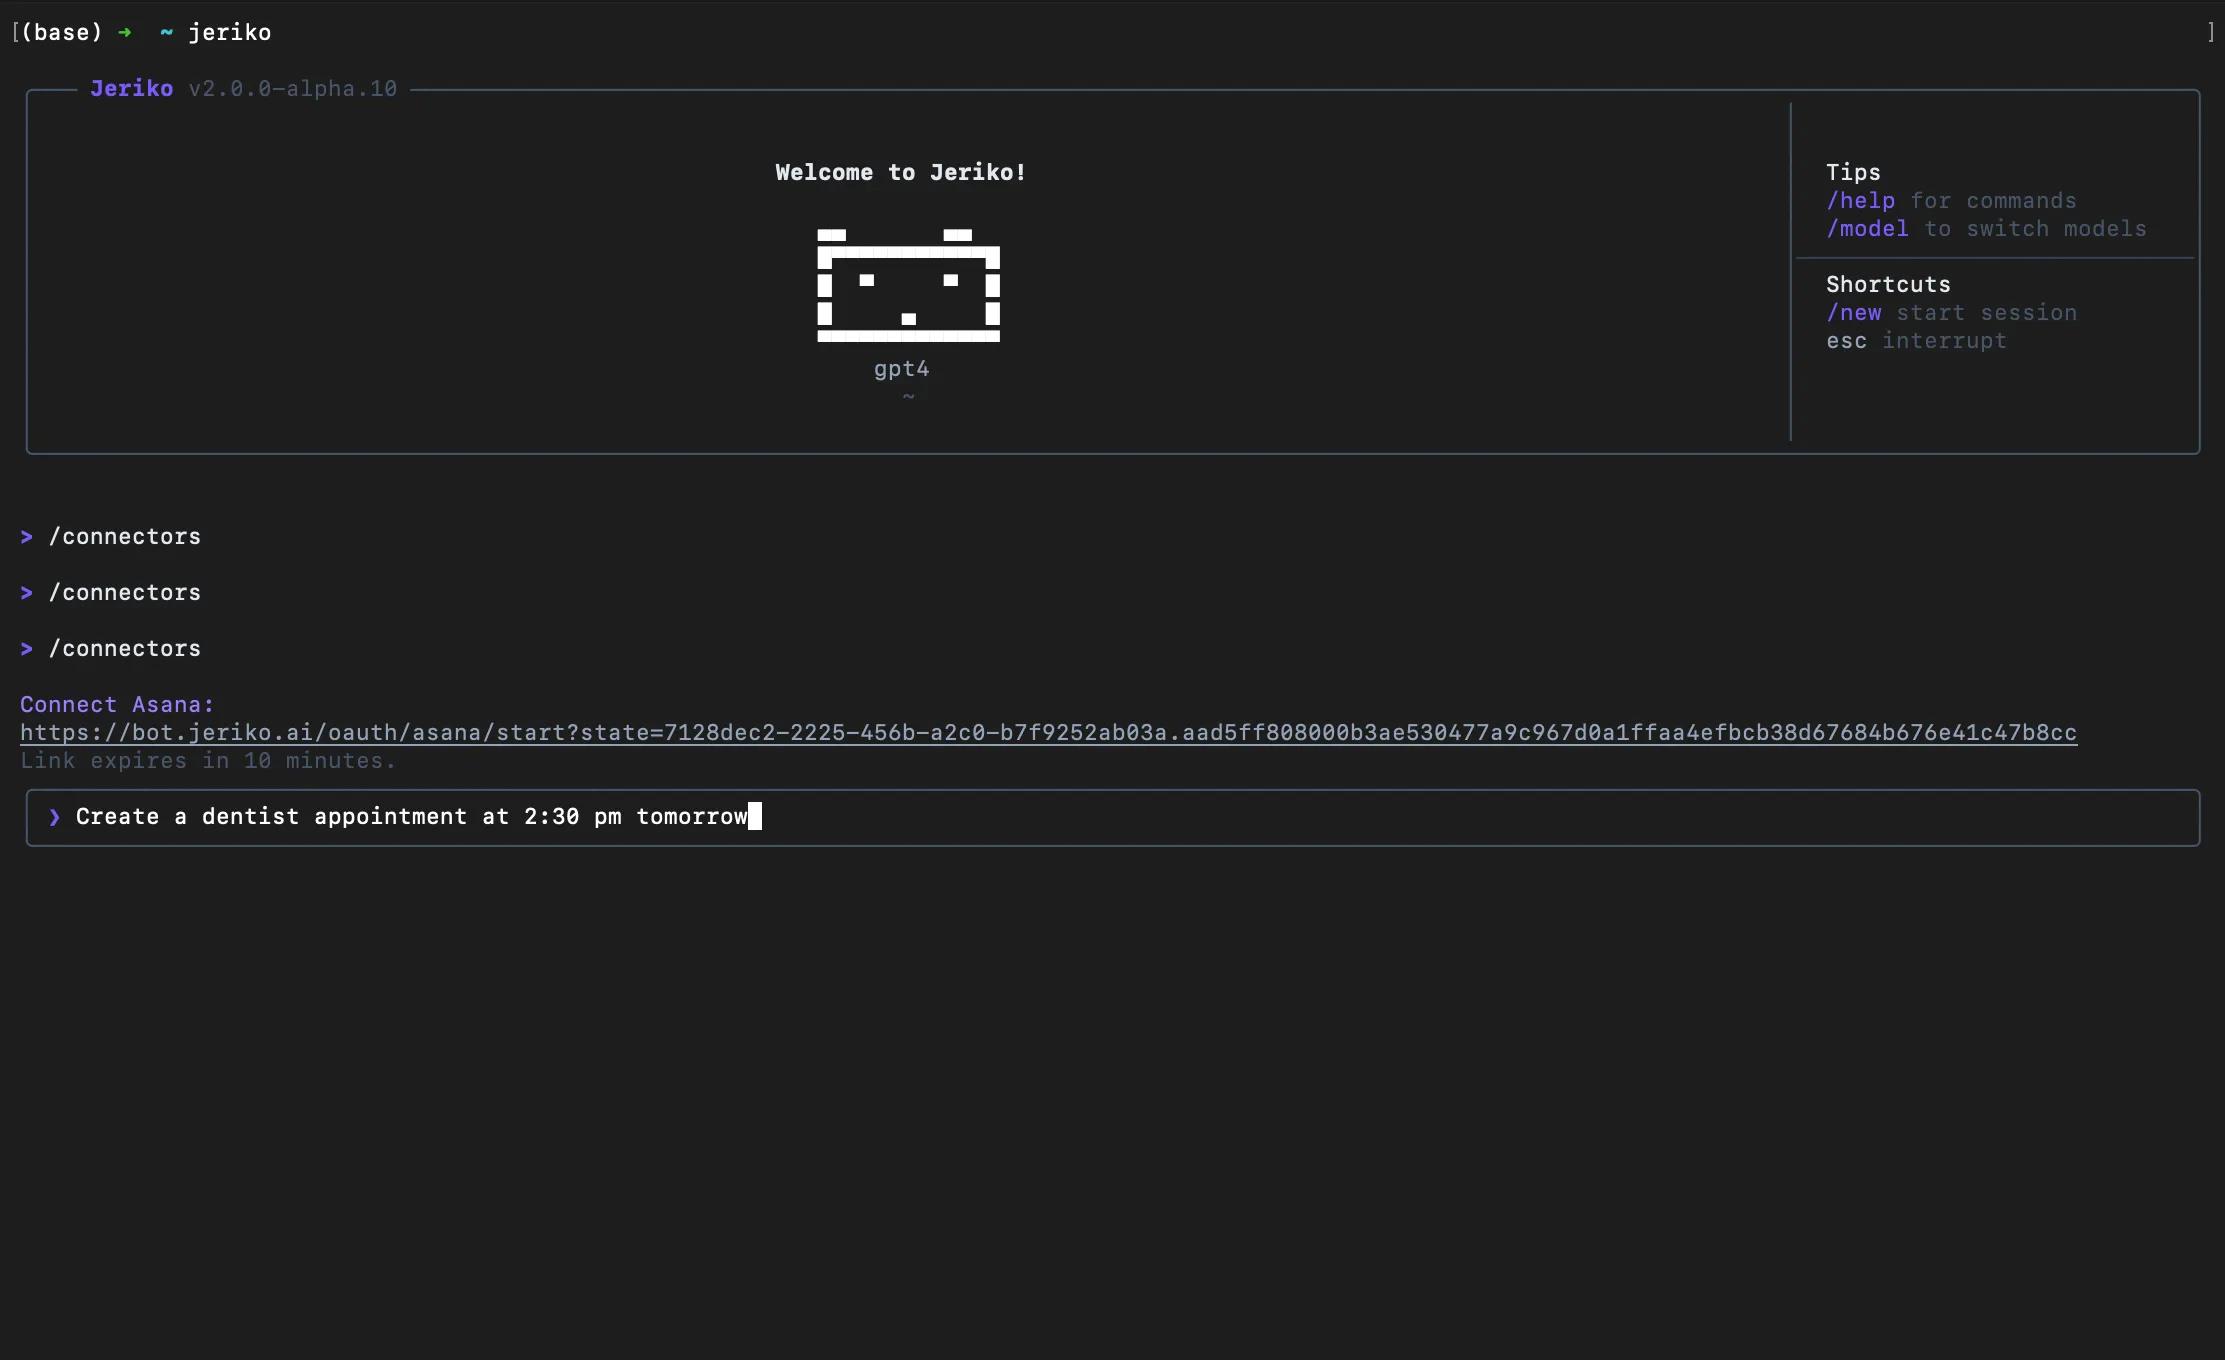
Task: Click the /help command tip
Action: [1860, 201]
